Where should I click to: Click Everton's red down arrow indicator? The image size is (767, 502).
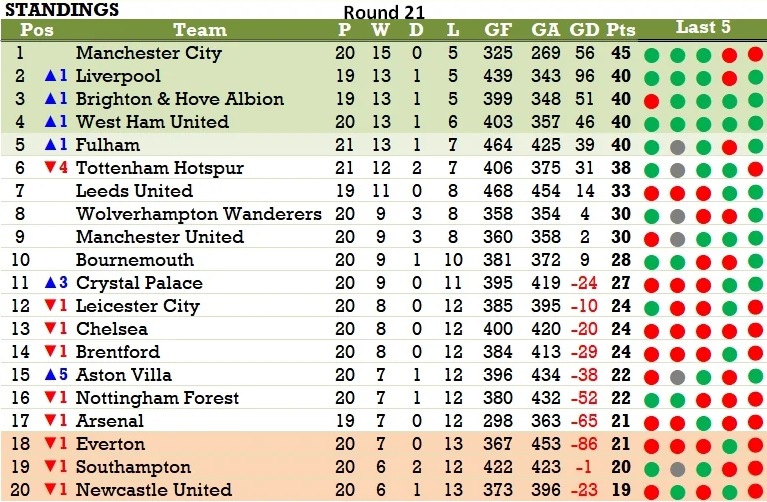50,443
